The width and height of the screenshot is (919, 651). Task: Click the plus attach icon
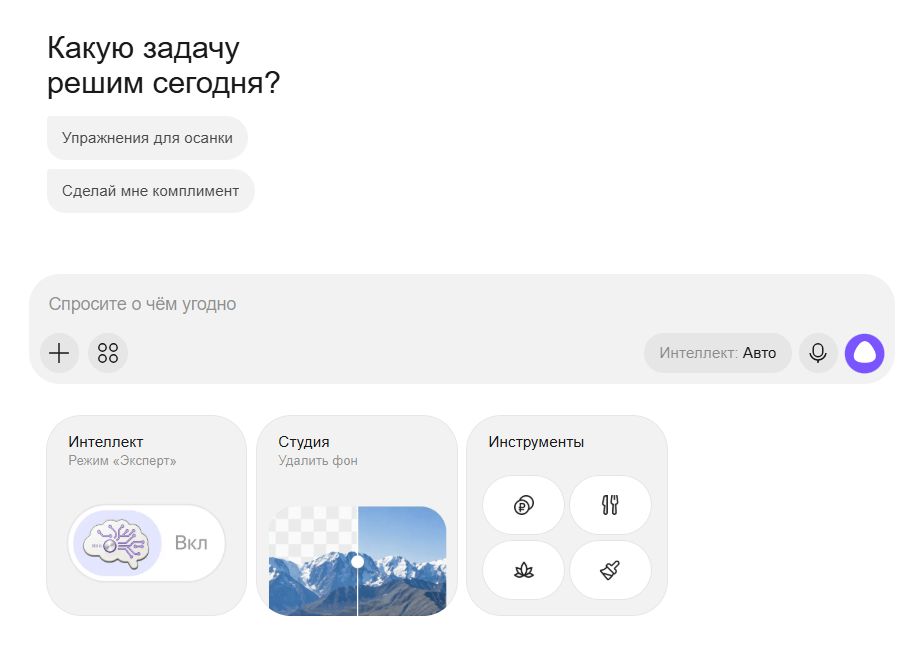[x=59, y=353]
